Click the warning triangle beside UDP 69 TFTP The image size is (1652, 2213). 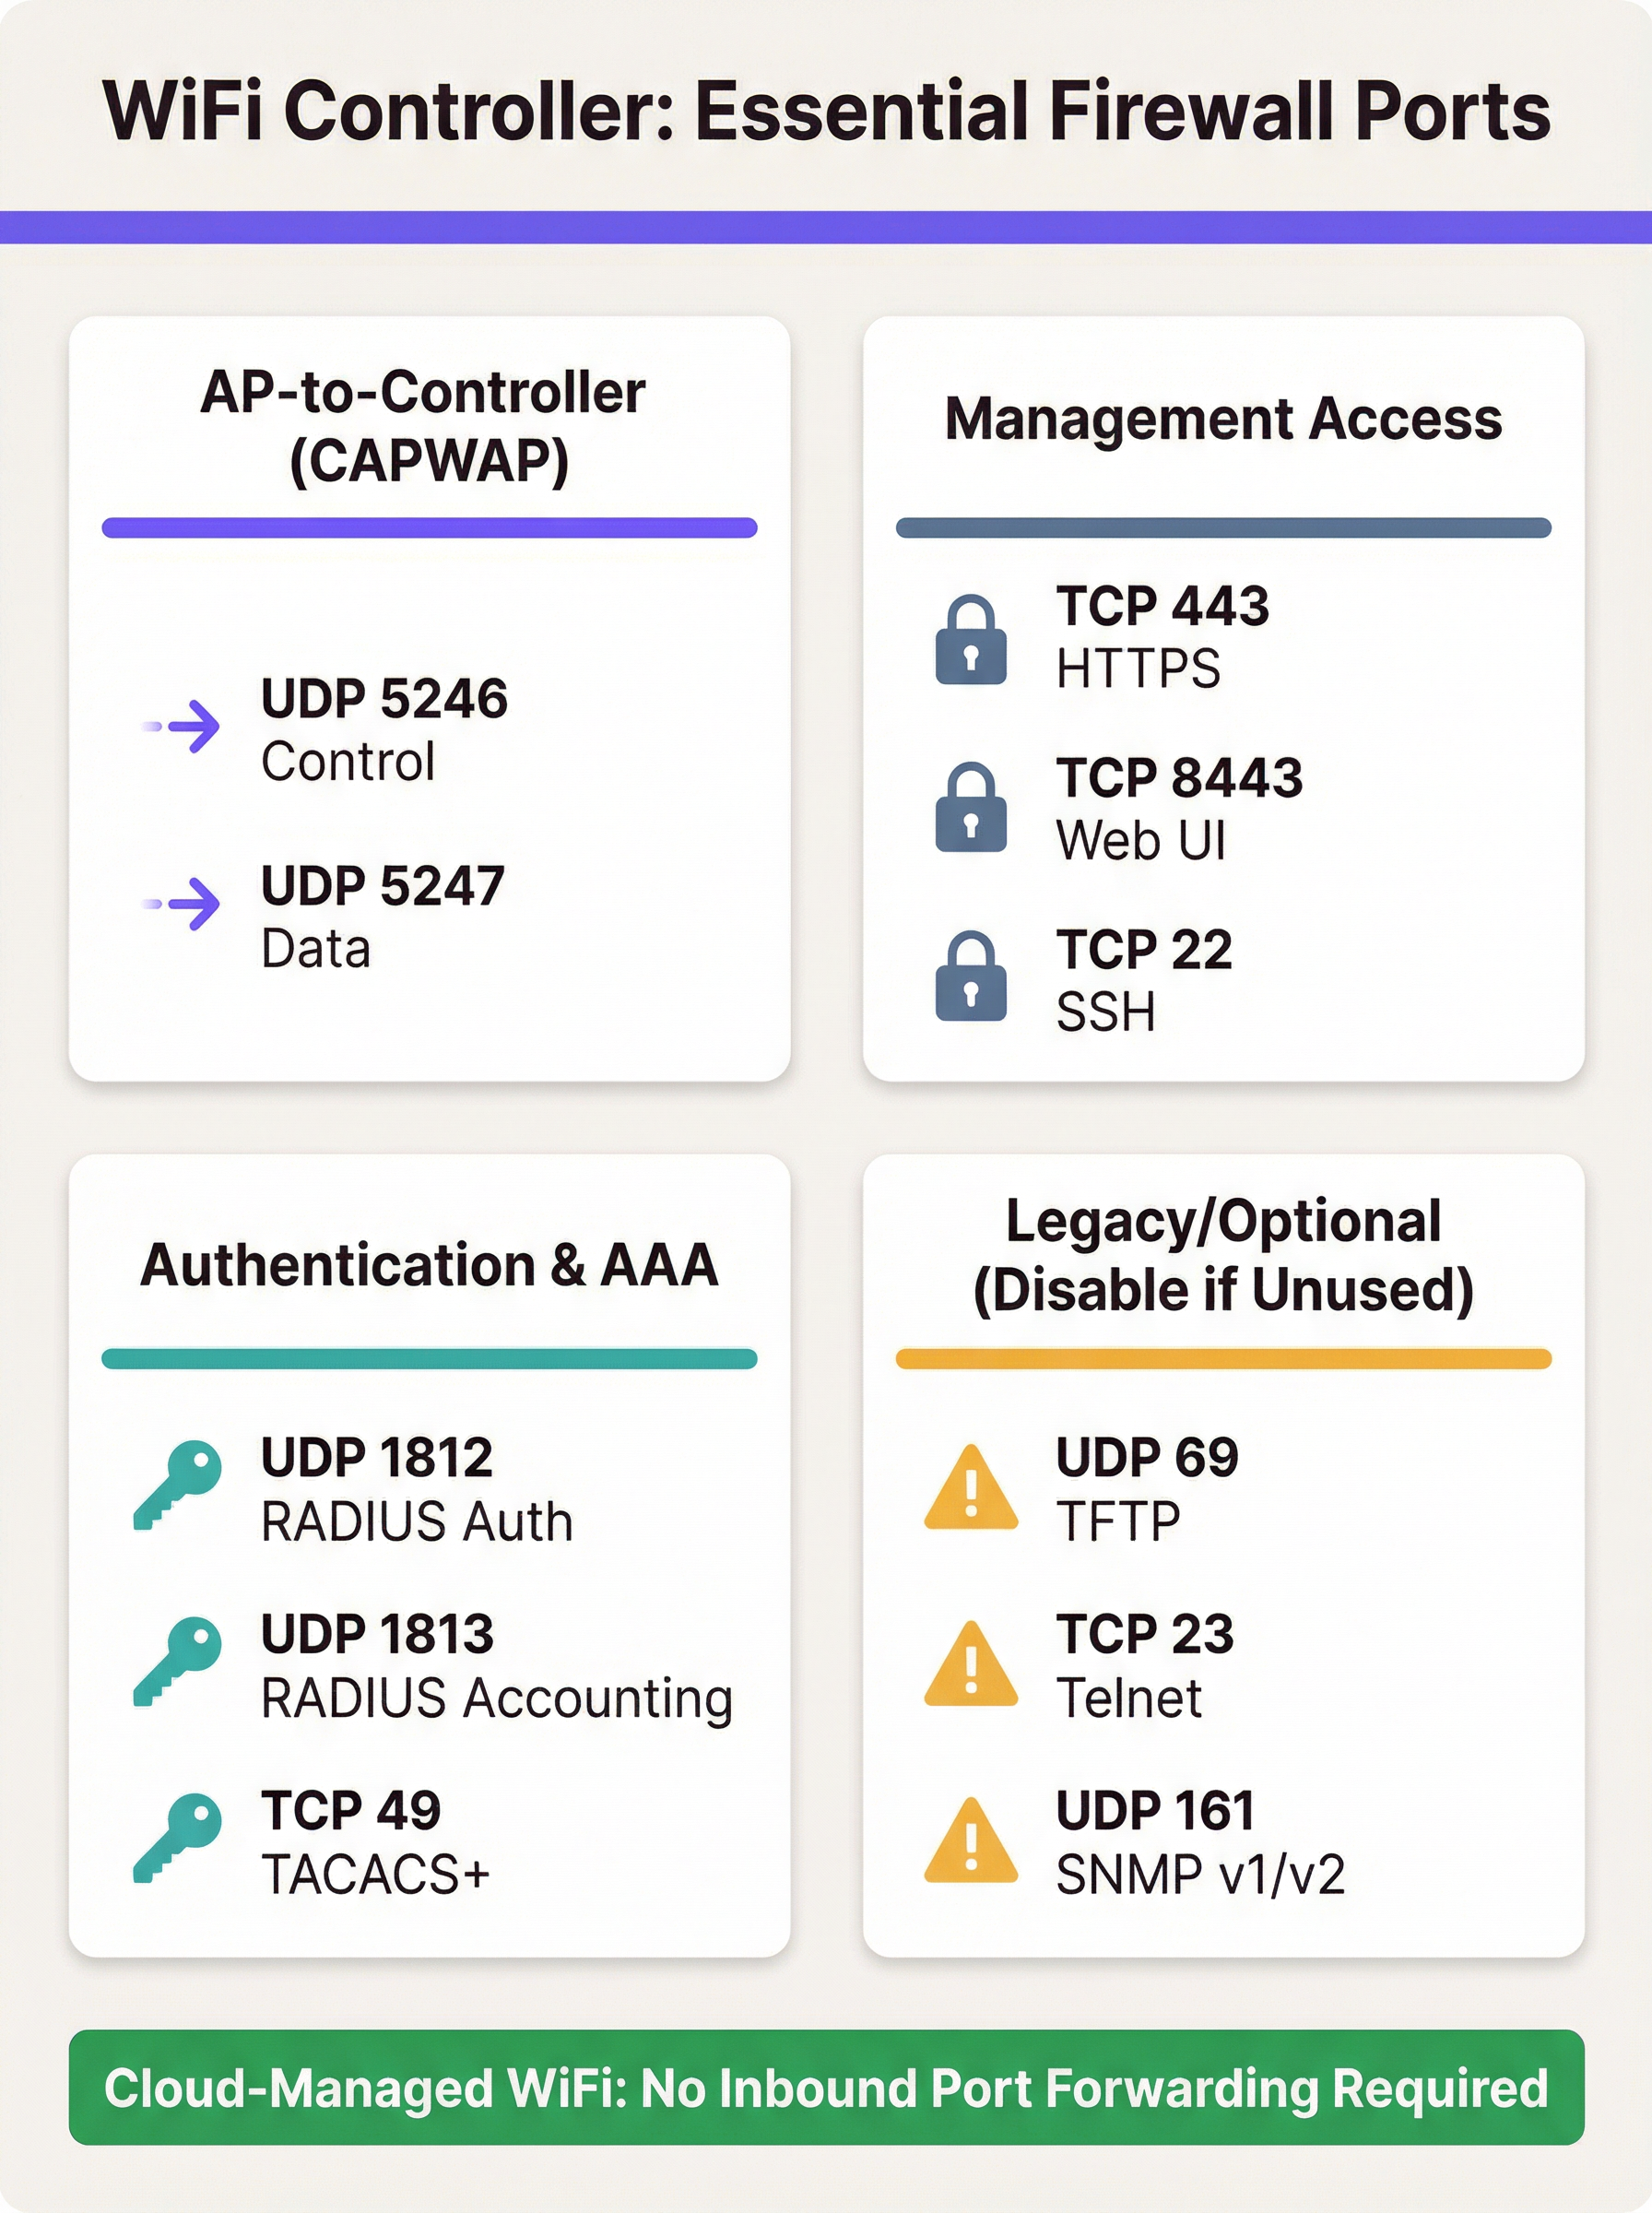[971, 1490]
